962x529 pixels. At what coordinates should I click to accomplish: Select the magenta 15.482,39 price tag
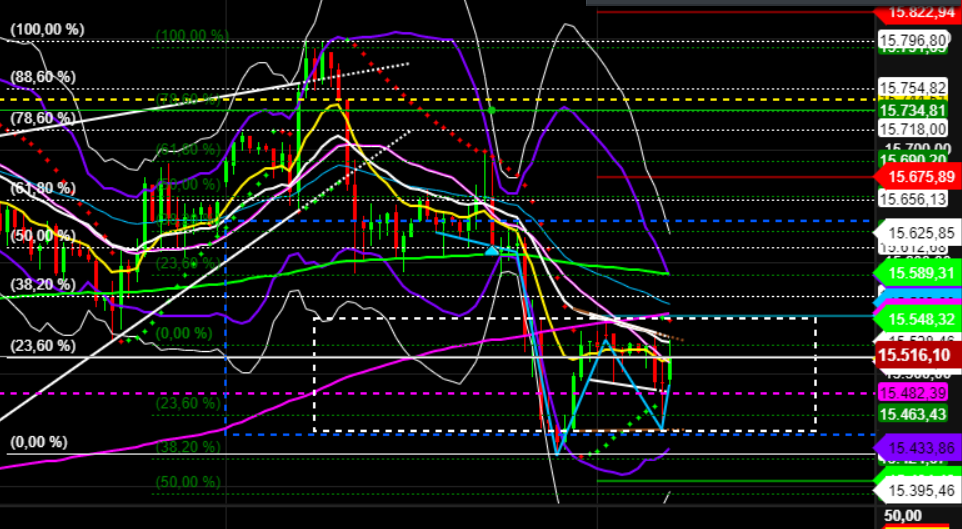click(912, 393)
